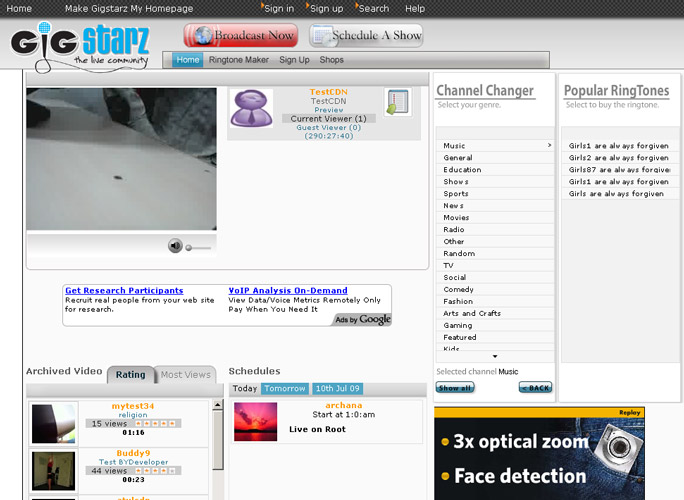Open the Search link
This screenshot has height=500, width=684.
click(x=373, y=8)
